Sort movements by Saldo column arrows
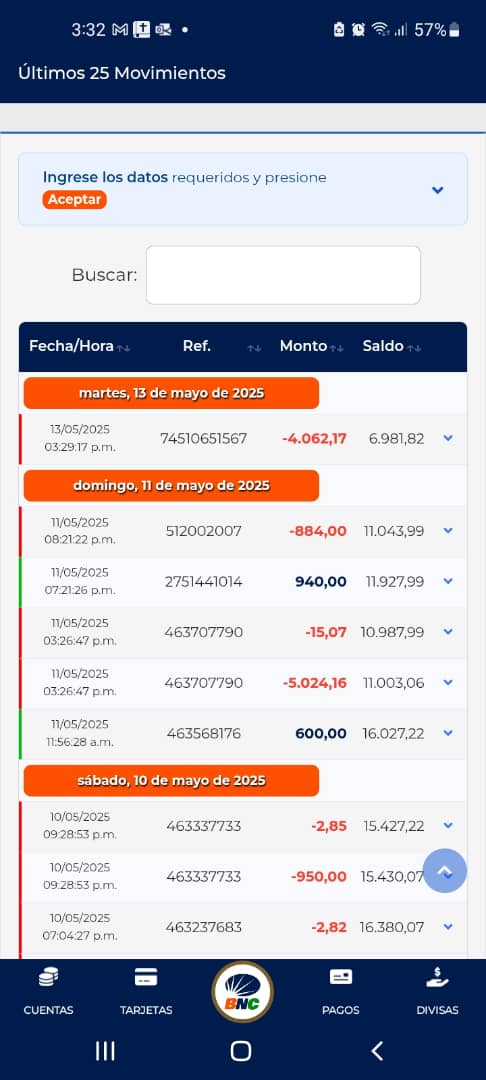The image size is (486, 1080). [x=414, y=349]
